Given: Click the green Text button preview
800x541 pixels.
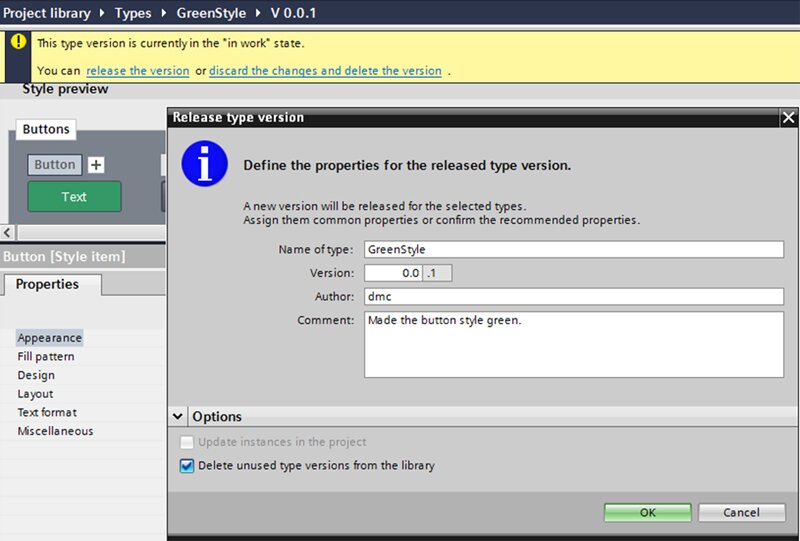Looking at the screenshot, I should (74, 196).
